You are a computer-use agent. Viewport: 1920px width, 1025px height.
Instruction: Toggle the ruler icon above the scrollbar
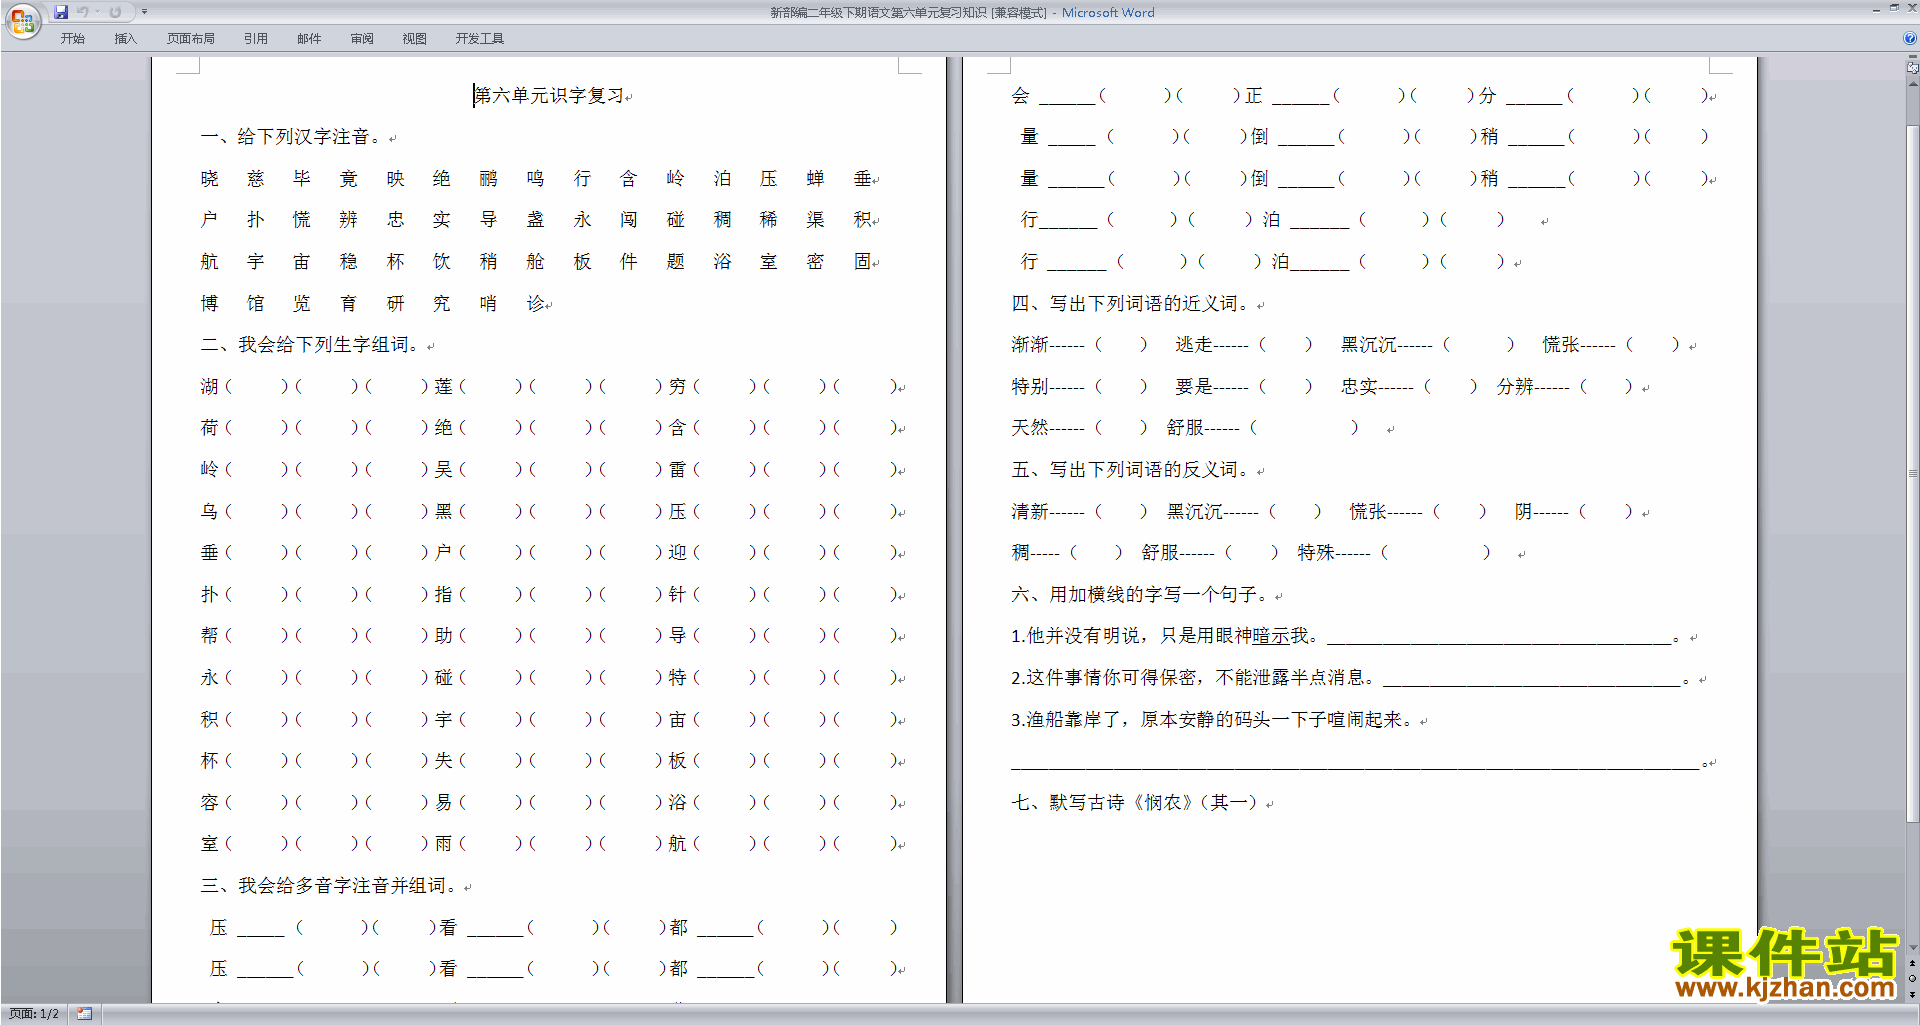pos(1912,68)
